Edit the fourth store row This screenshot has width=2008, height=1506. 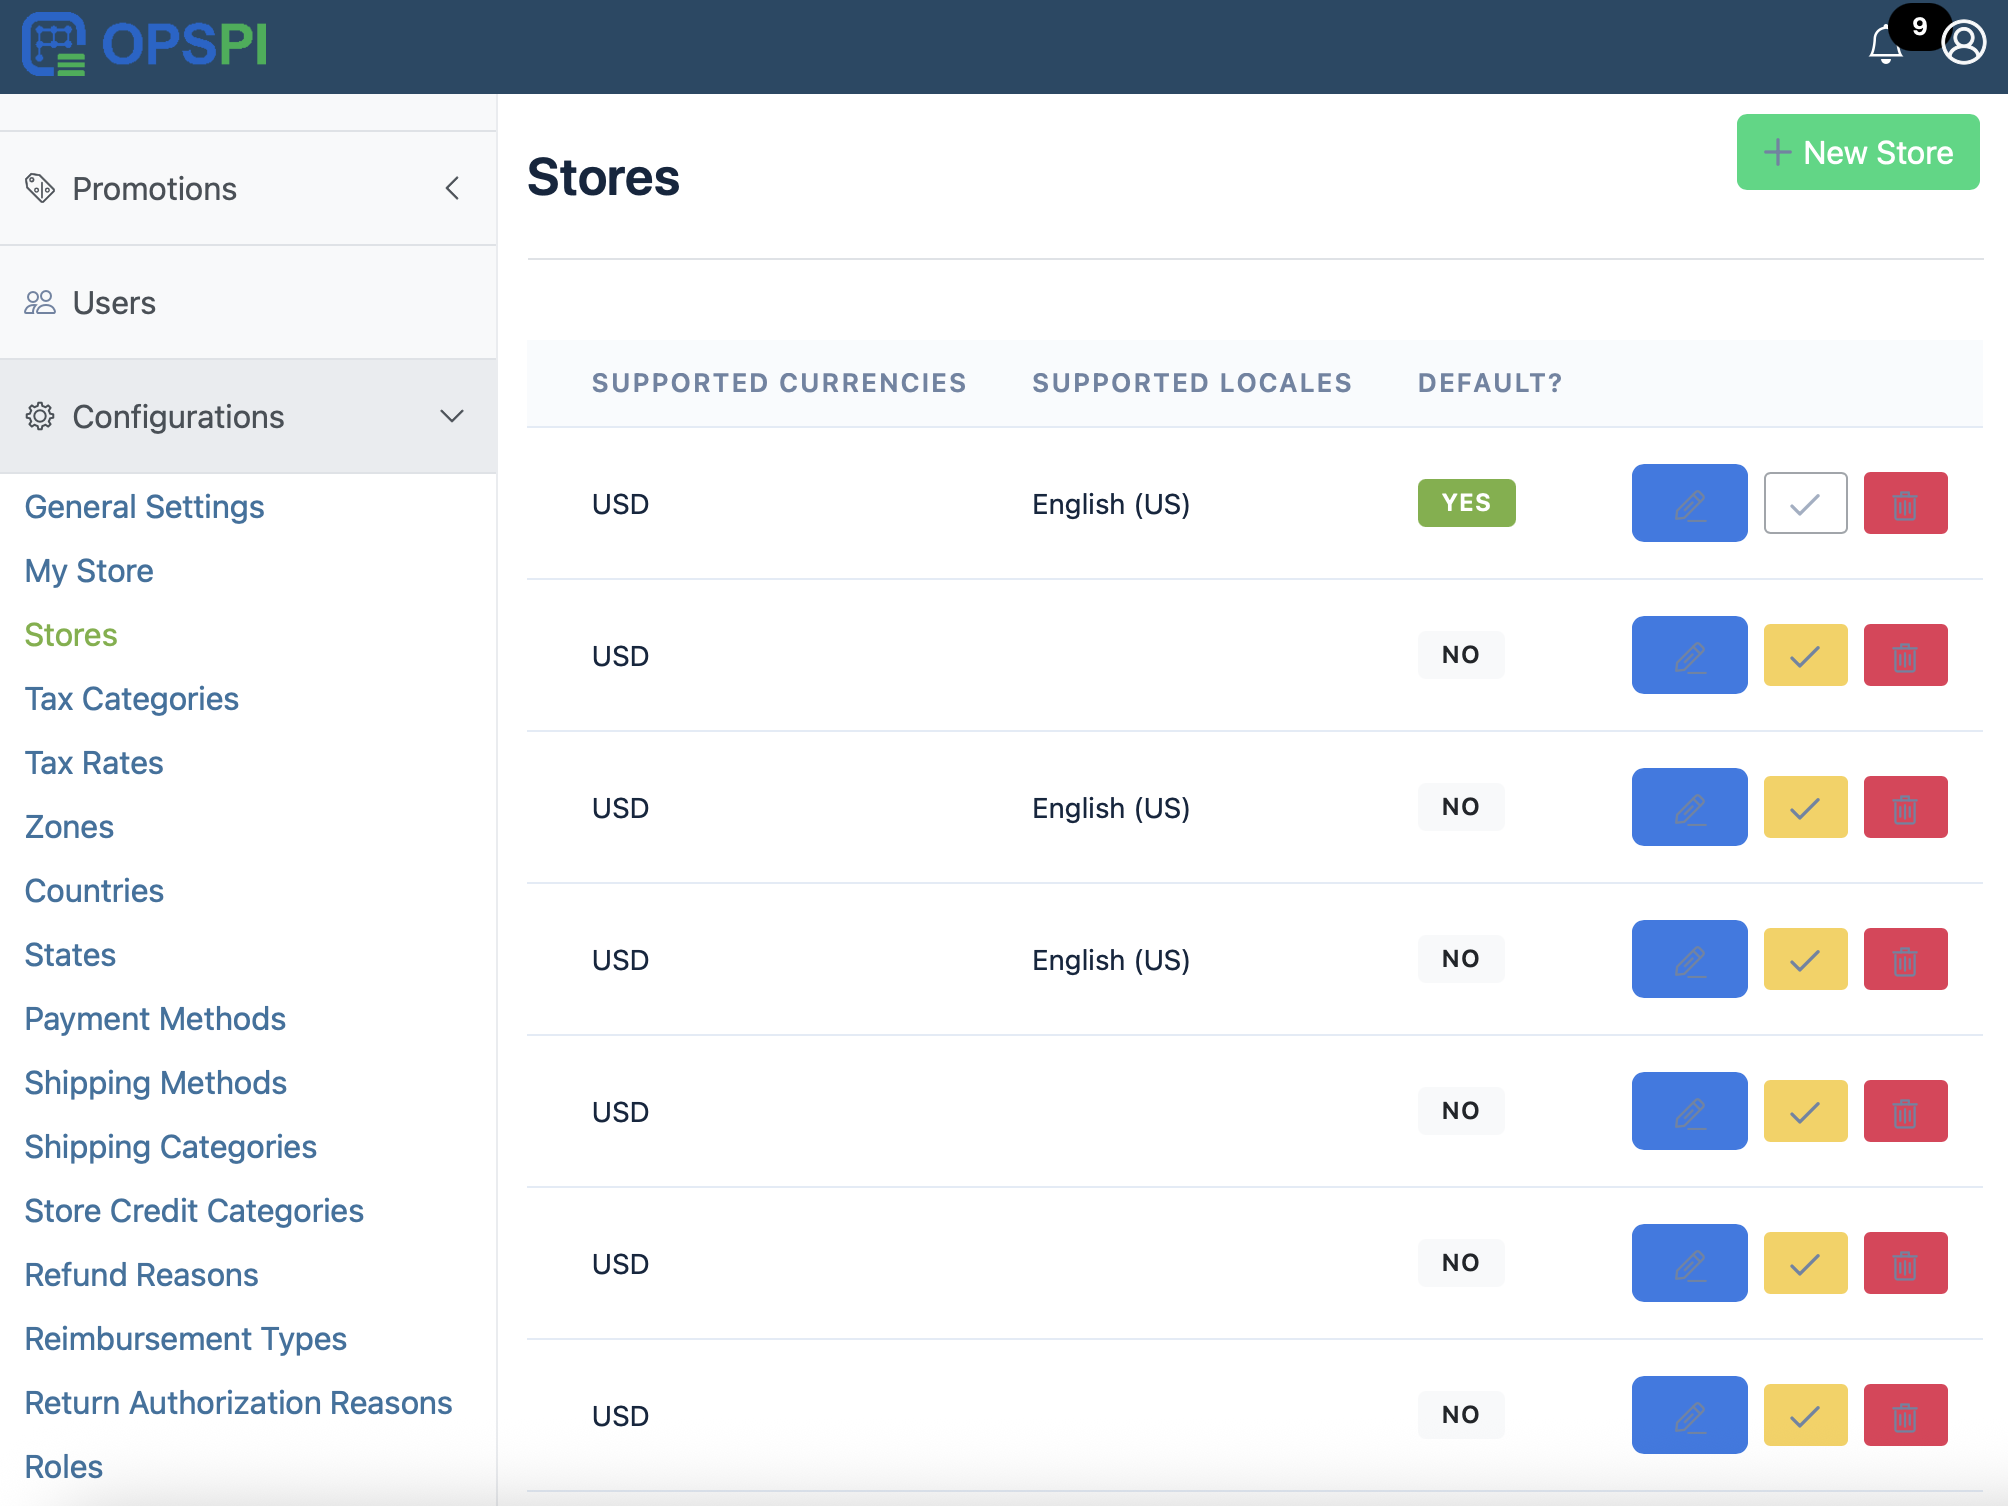point(1689,959)
